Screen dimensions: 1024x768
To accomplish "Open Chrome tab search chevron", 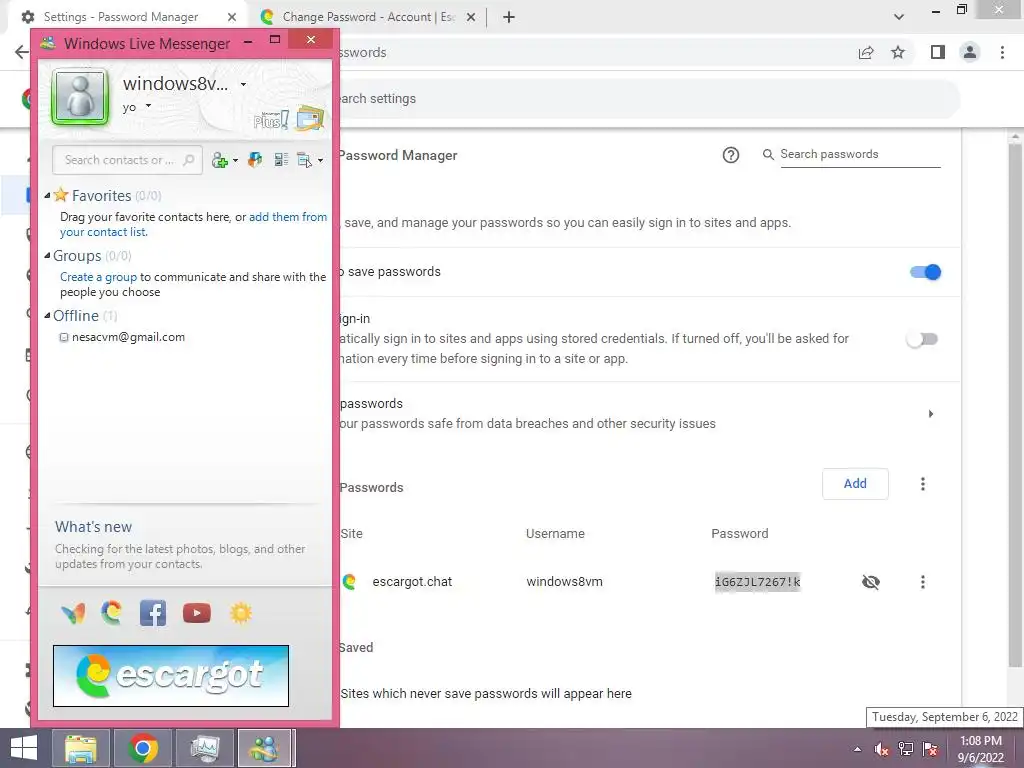I will [x=899, y=17].
